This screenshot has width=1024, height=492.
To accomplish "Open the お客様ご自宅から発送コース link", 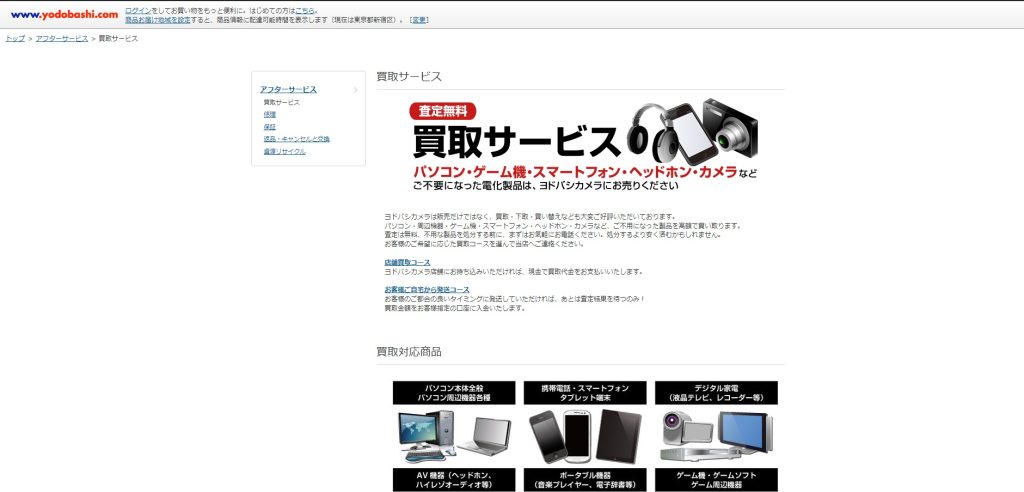I will click(426, 290).
